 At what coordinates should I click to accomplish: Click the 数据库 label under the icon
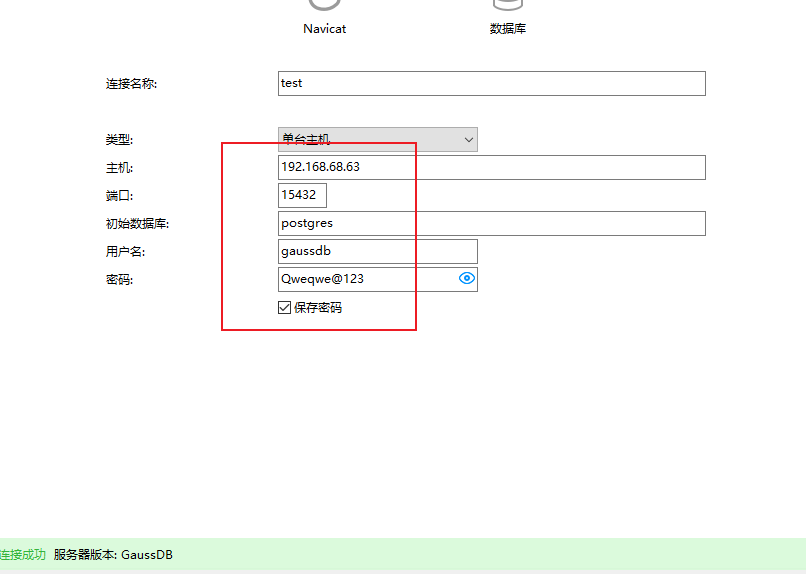click(508, 29)
